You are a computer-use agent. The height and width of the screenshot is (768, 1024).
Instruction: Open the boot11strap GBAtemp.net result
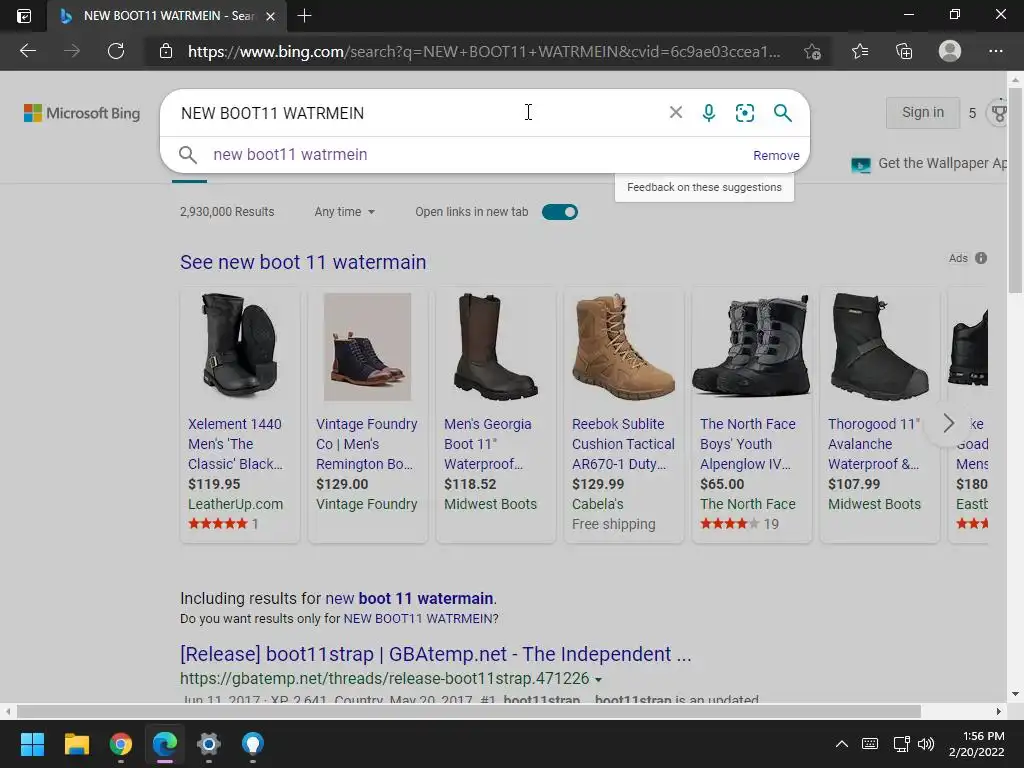(x=436, y=654)
